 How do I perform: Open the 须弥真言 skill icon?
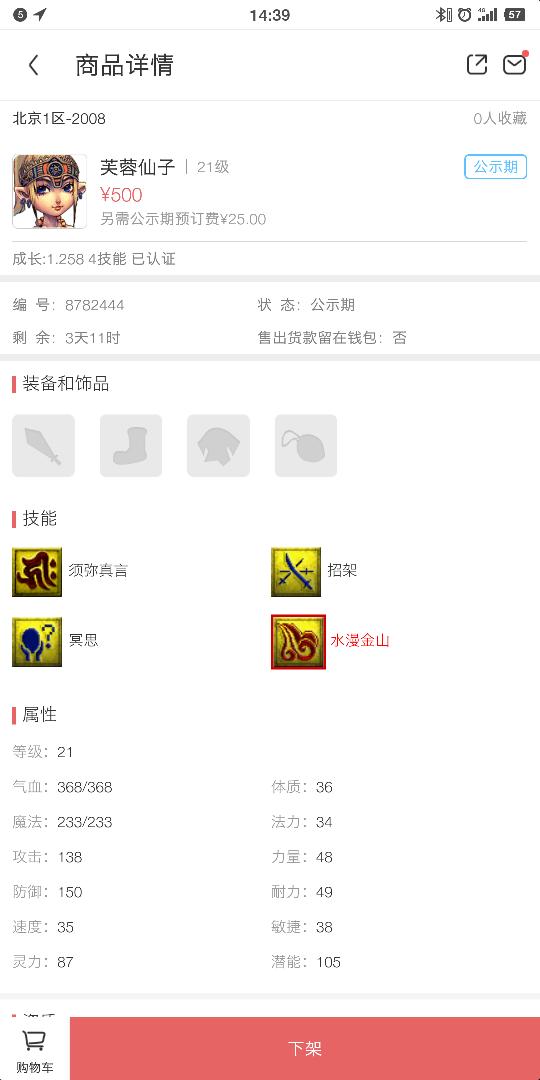[37, 572]
